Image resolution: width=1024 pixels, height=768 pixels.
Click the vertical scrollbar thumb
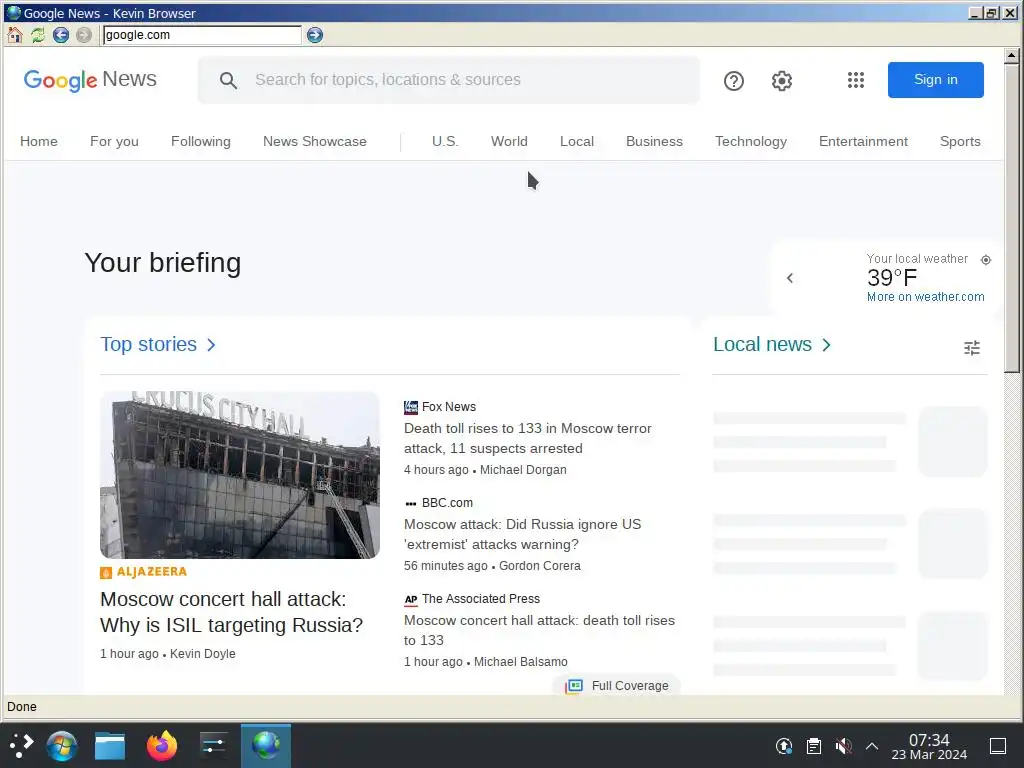(1012, 218)
